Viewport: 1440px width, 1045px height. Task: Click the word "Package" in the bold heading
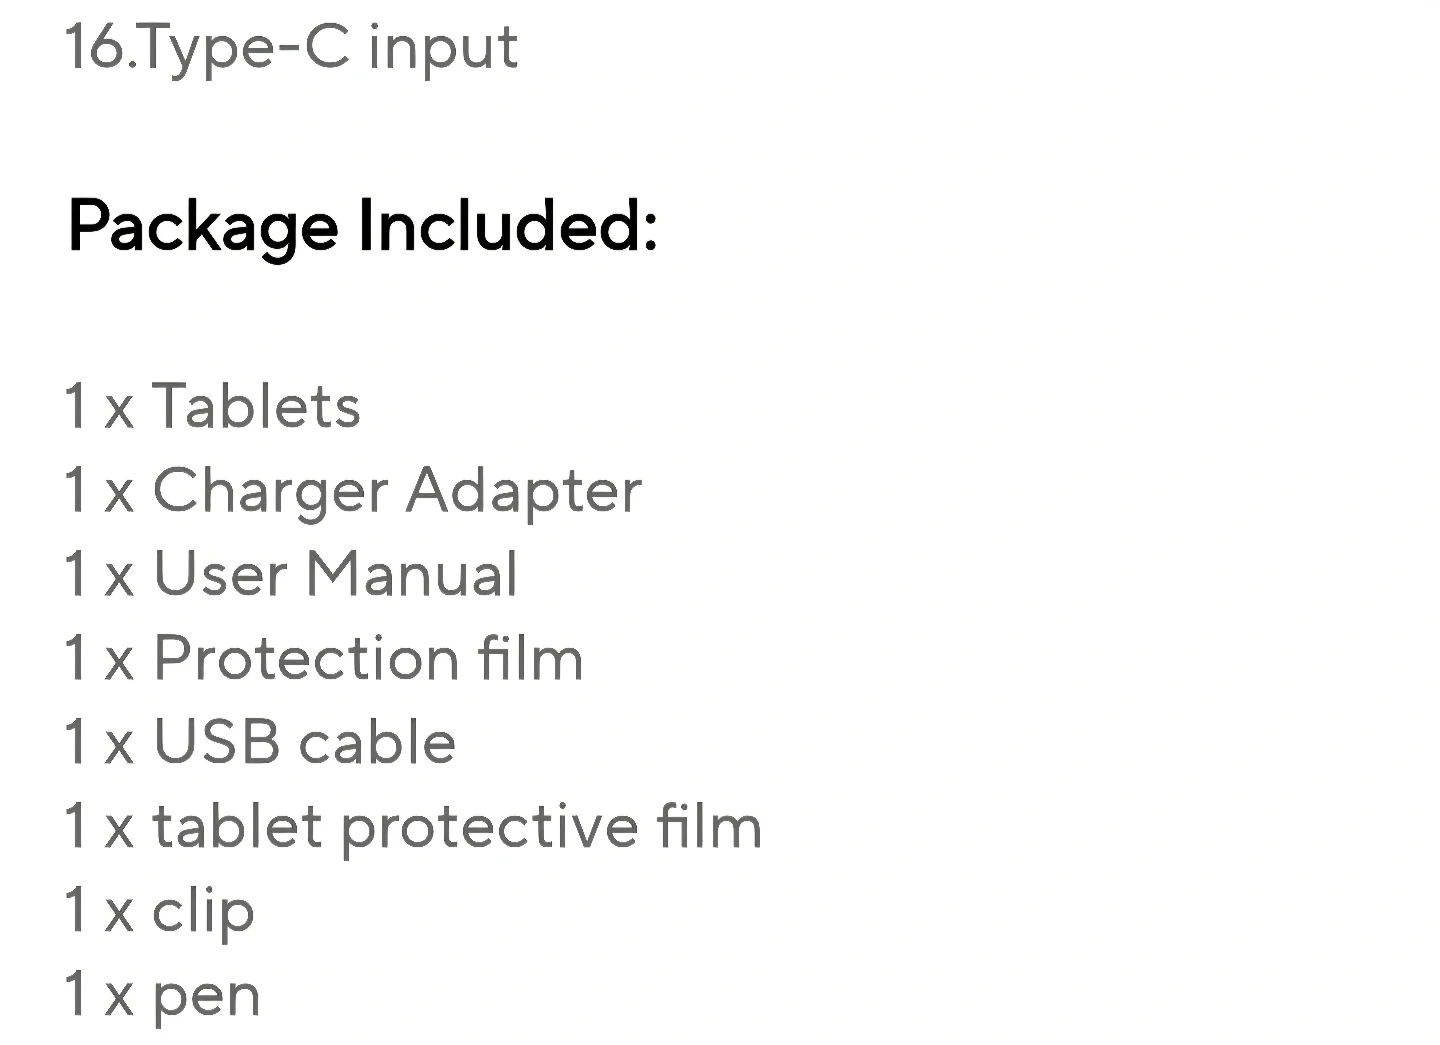(202, 227)
